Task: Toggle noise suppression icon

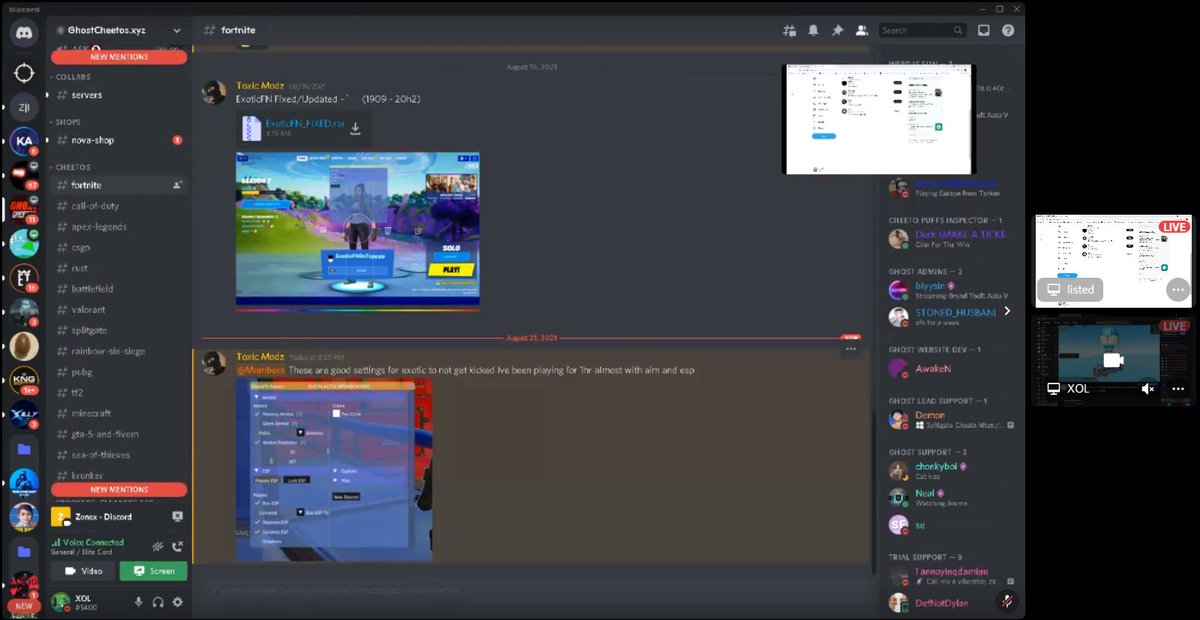Action: pyautogui.click(x=158, y=546)
